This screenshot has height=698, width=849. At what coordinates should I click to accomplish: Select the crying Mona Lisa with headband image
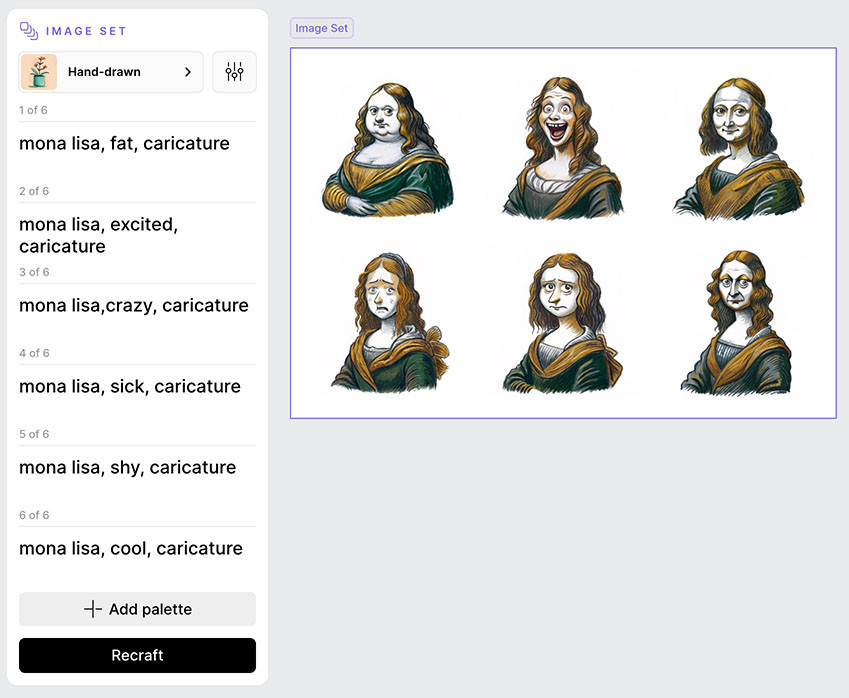(389, 322)
